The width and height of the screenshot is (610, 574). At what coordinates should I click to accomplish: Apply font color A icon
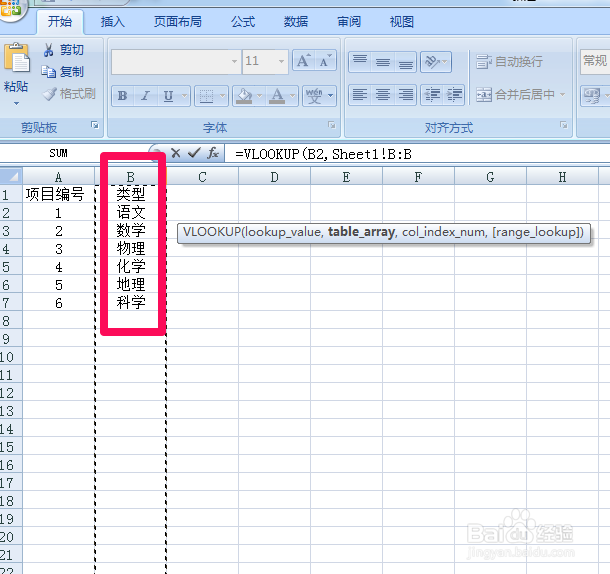pyautogui.click(x=277, y=95)
